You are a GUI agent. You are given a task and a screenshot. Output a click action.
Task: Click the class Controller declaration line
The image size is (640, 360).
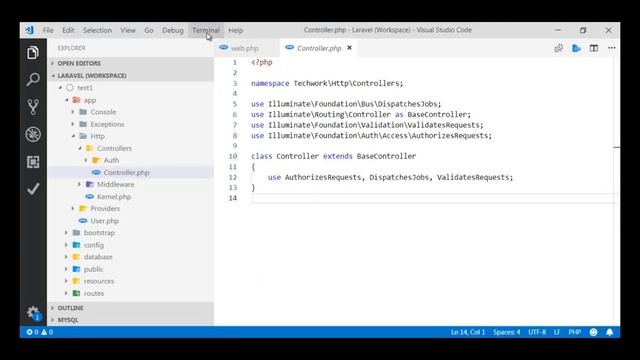[x=333, y=156]
